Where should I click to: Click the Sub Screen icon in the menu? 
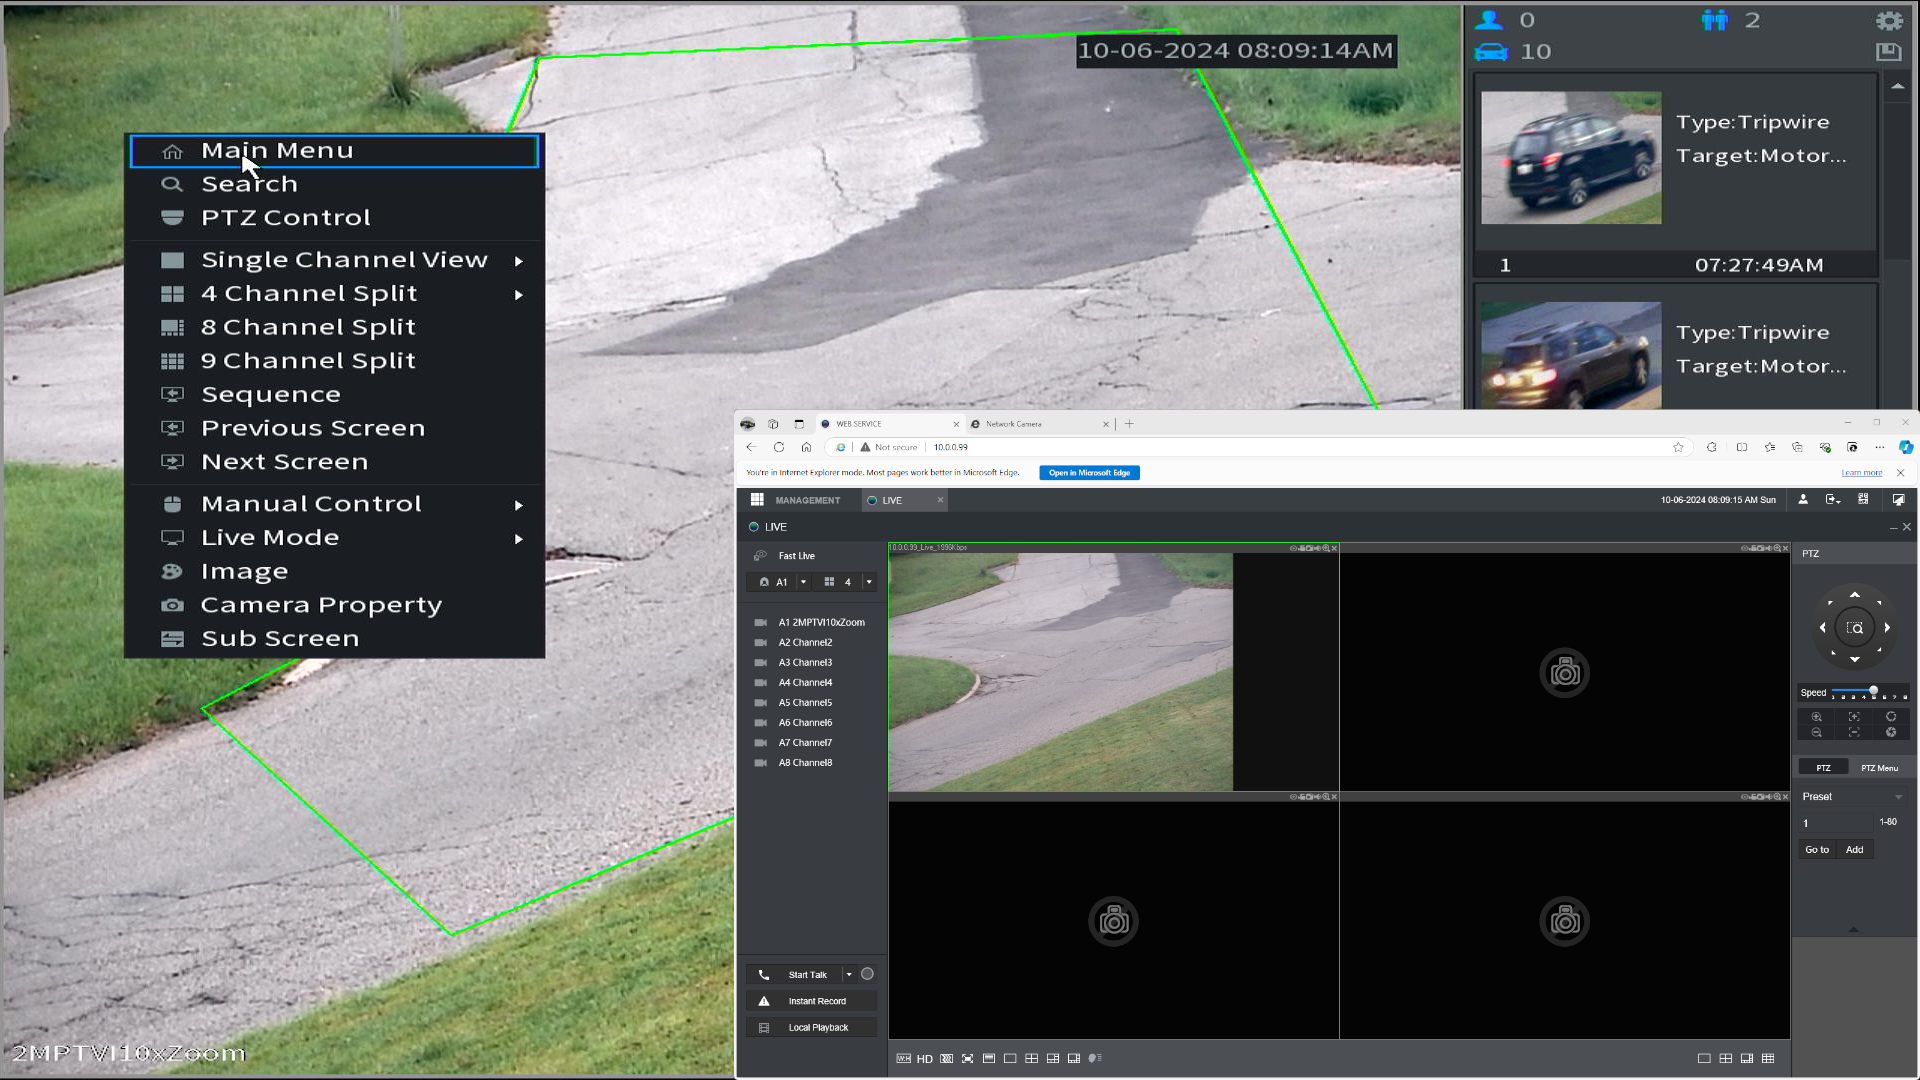173,639
